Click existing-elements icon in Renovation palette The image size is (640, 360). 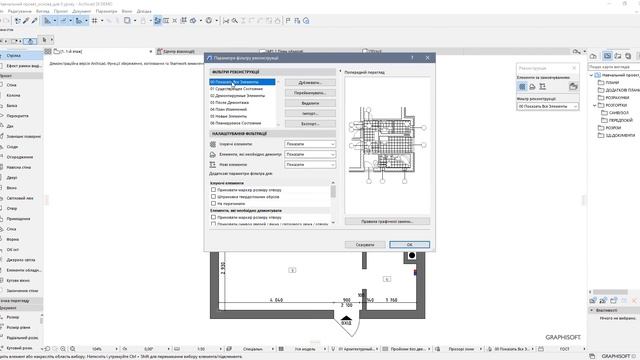522,87
